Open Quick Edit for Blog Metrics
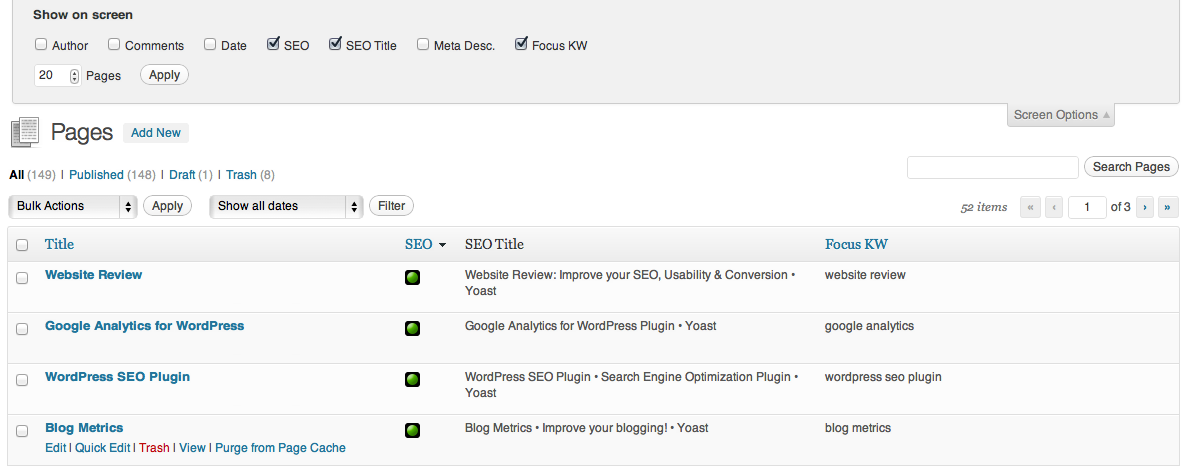This screenshot has width=1188, height=466. [x=103, y=448]
